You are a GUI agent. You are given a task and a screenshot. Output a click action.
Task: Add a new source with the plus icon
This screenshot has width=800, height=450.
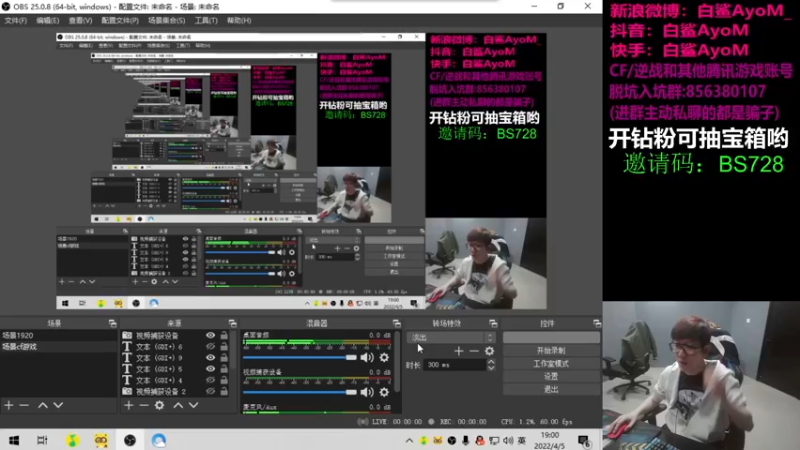[x=129, y=405]
